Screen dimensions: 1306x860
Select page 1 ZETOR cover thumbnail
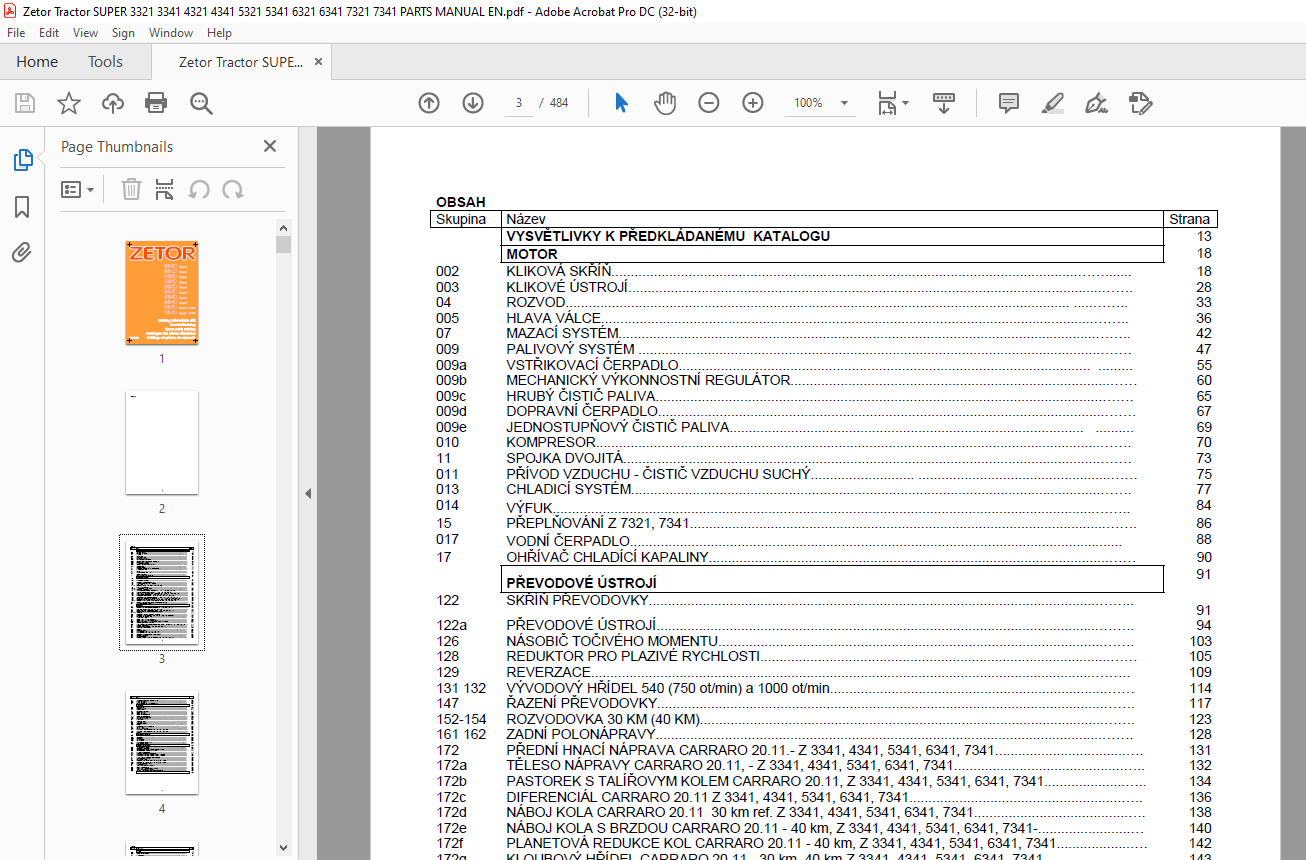click(161, 293)
